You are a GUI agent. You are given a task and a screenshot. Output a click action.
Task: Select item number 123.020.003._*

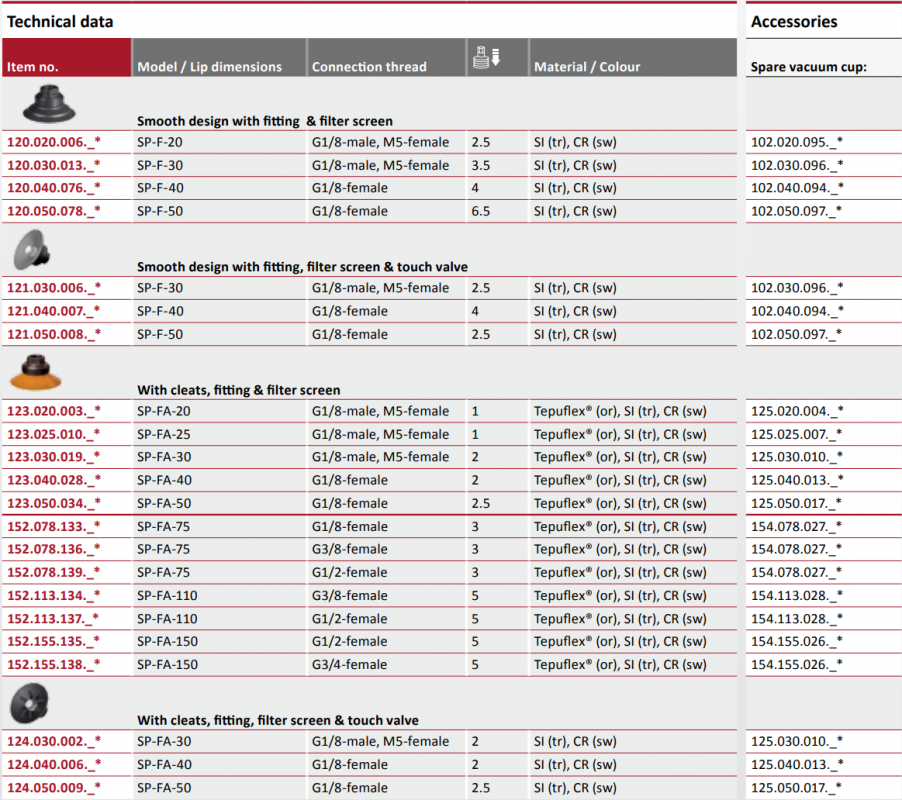coord(53,411)
